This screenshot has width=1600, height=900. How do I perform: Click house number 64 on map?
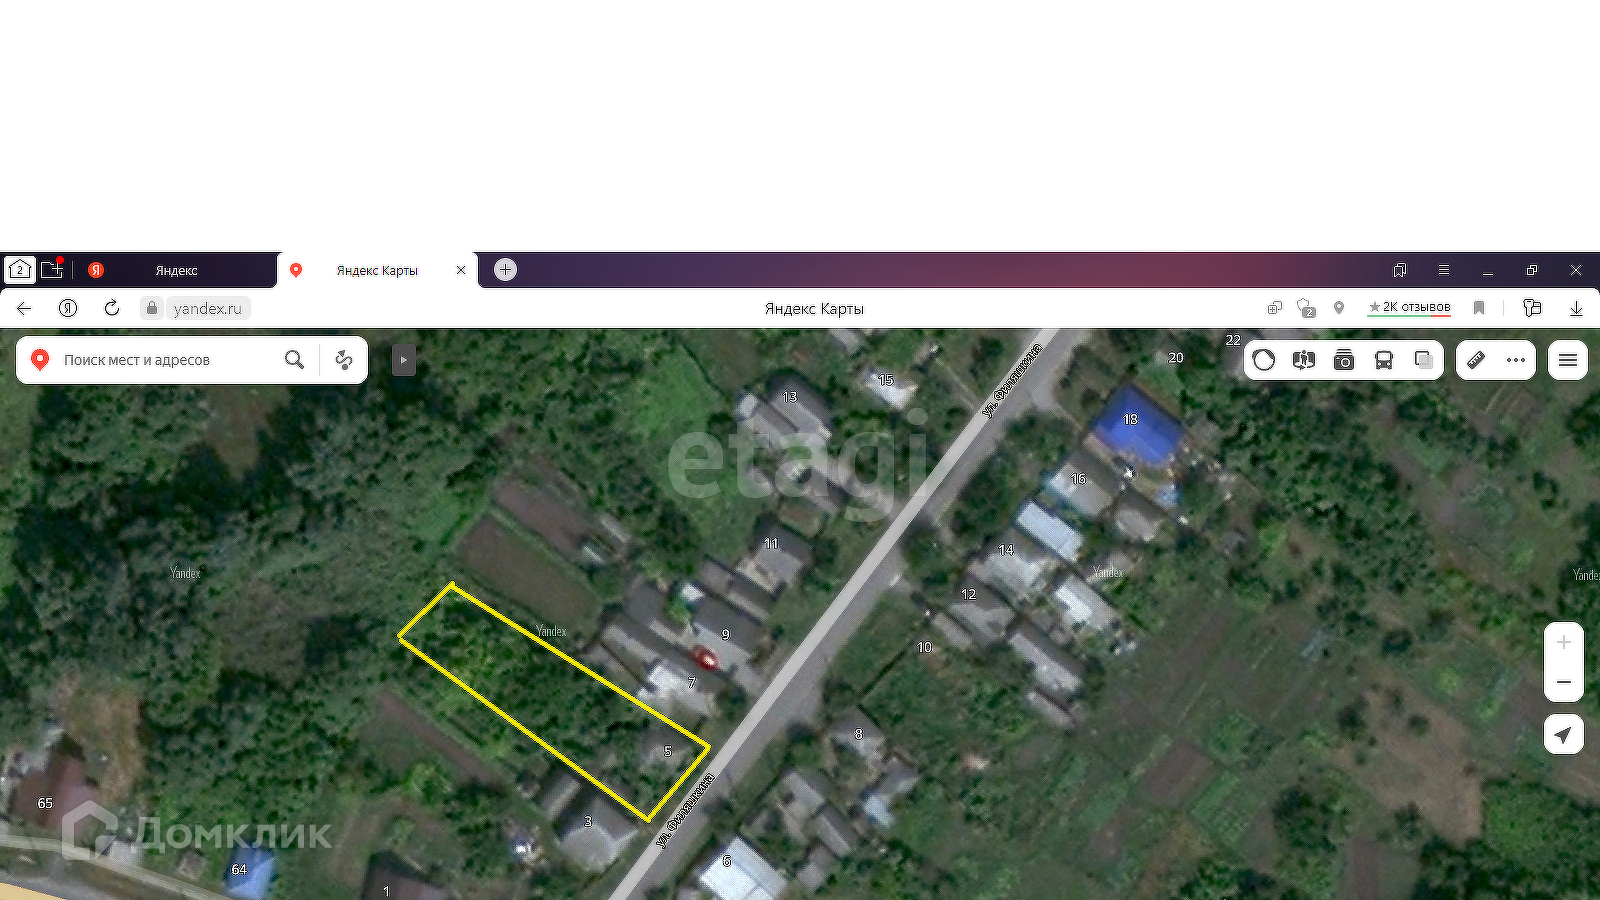(x=239, y=869)
